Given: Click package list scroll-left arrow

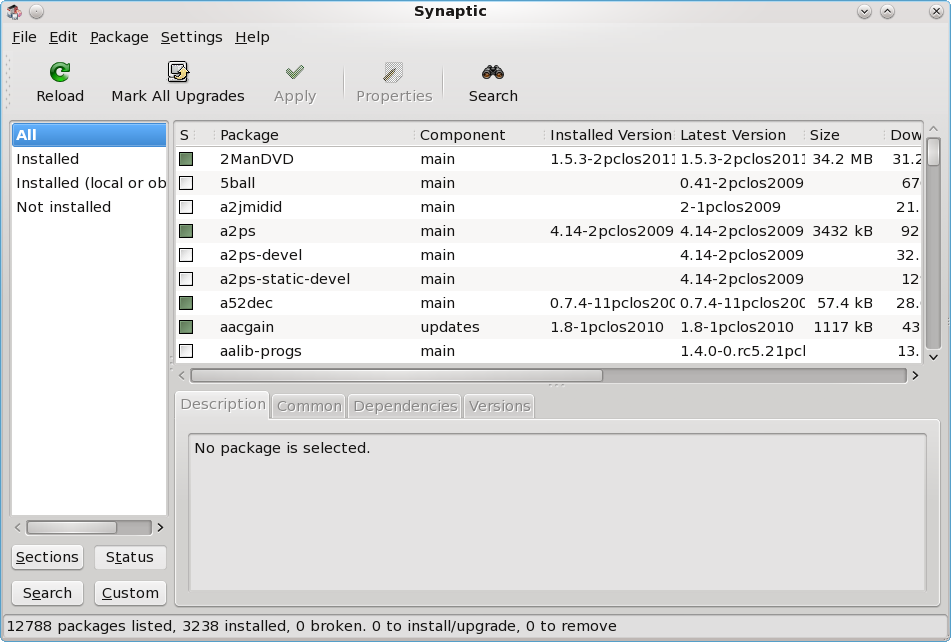Looking at the screenshot, I should 181,376.
